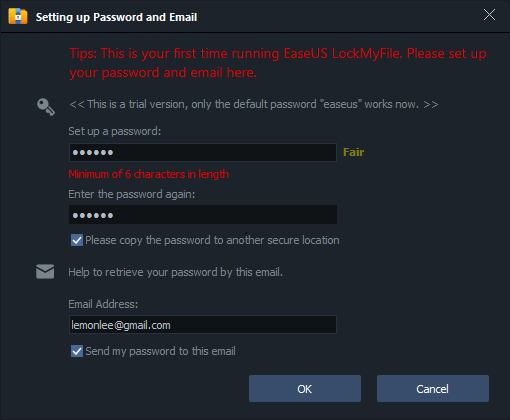Click the envelope mail icon

pos(45,272)
